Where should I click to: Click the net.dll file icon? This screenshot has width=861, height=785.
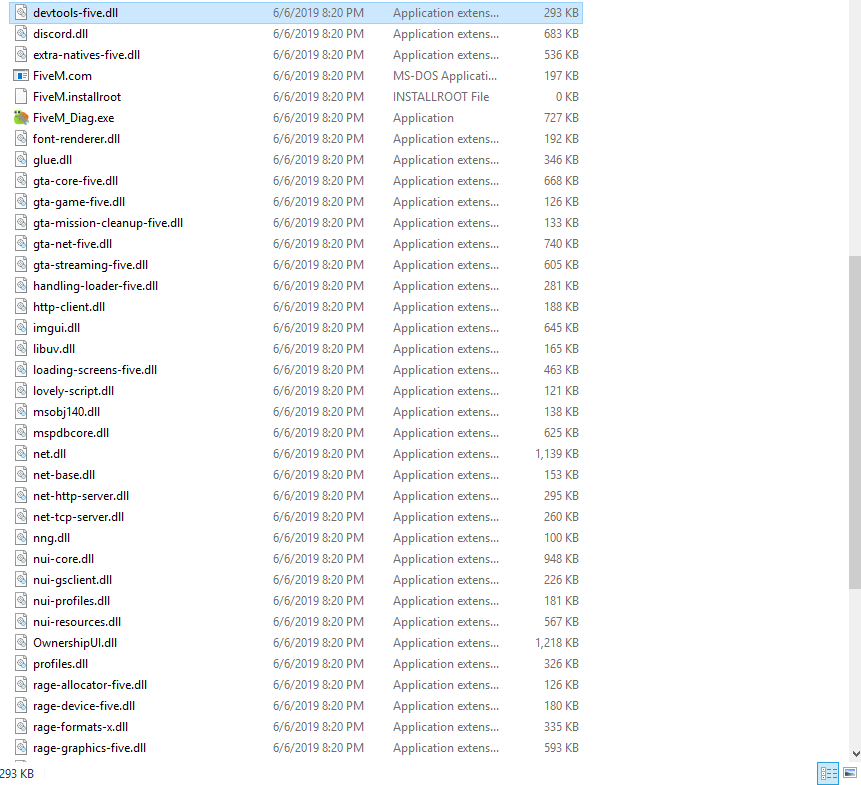pos(21,454)
